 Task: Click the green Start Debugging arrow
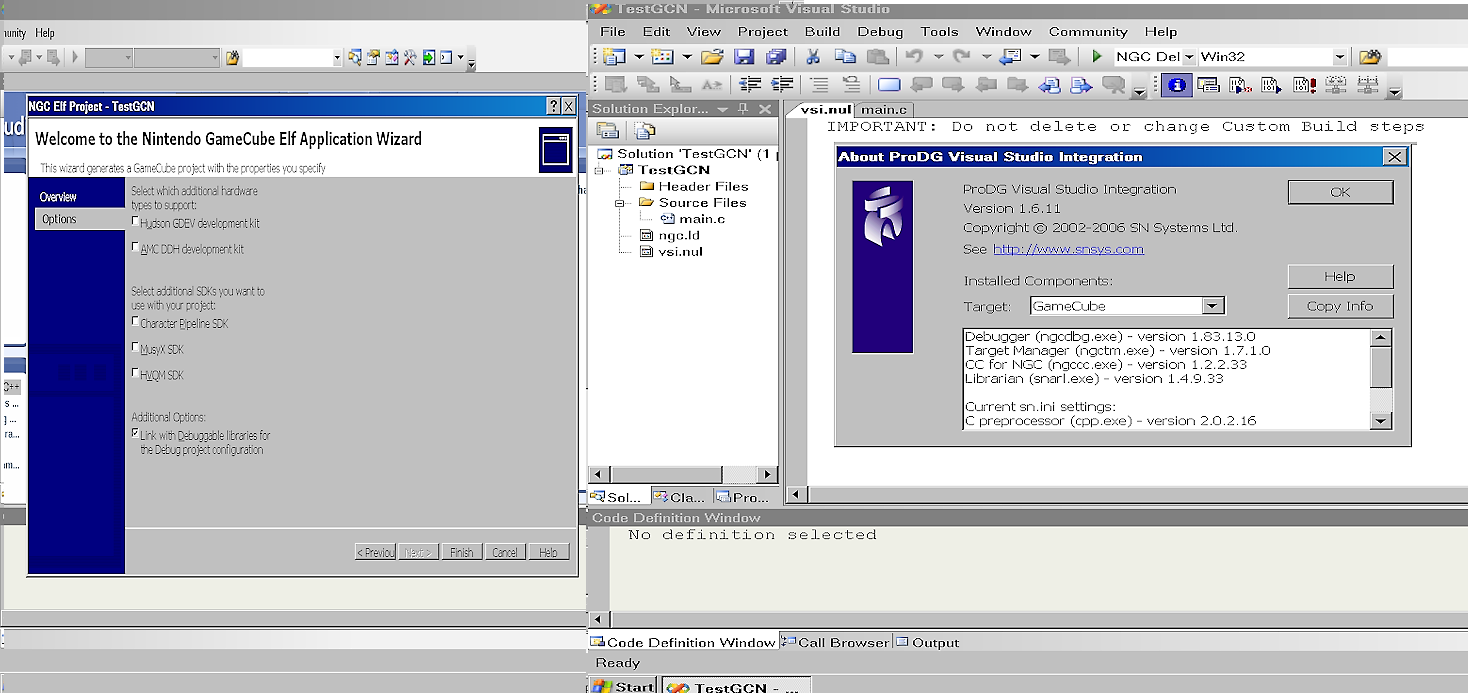1097,57
